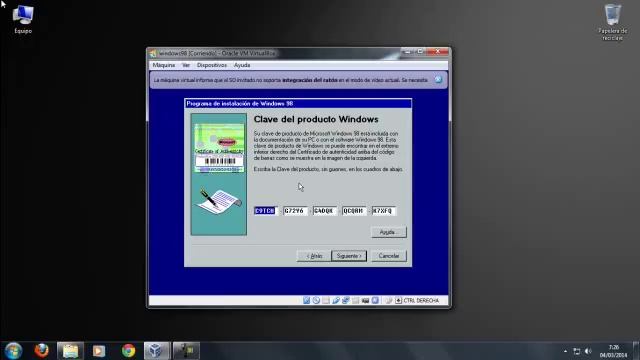
Task: Click the optical disk status icon
Action: click(316, 300)
